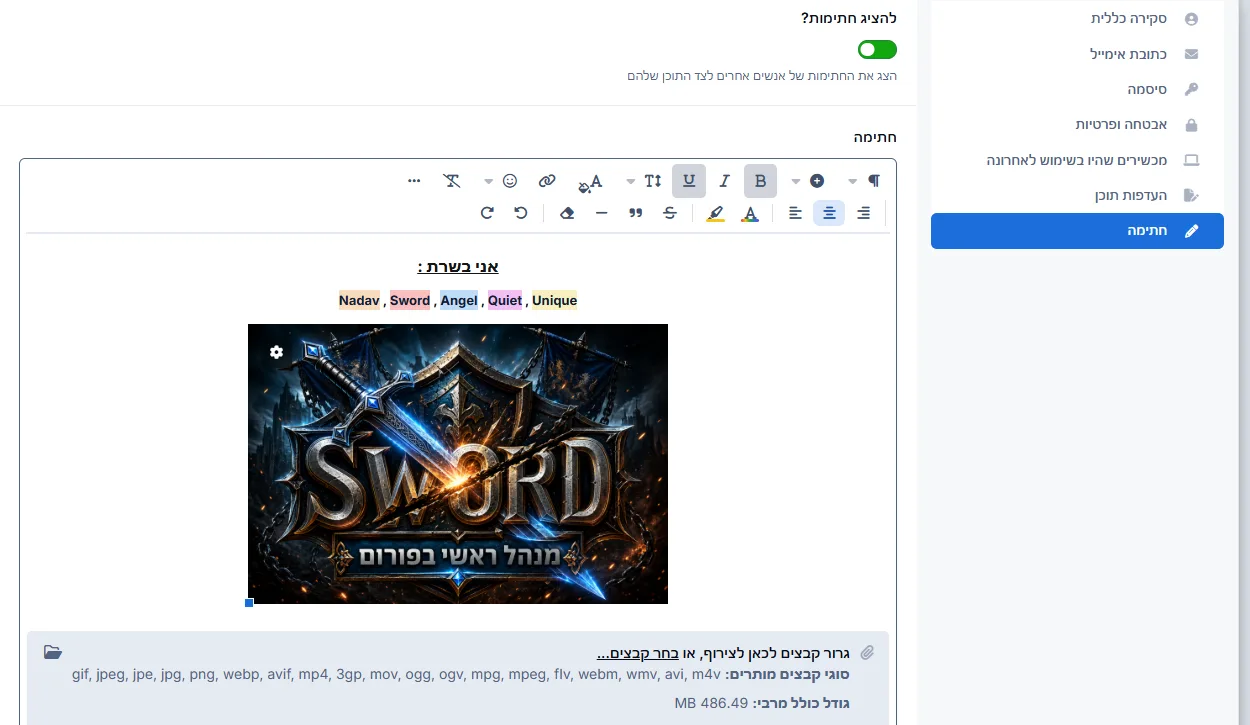
Task: Insert a horizontal line
Action: click(601, 213)
